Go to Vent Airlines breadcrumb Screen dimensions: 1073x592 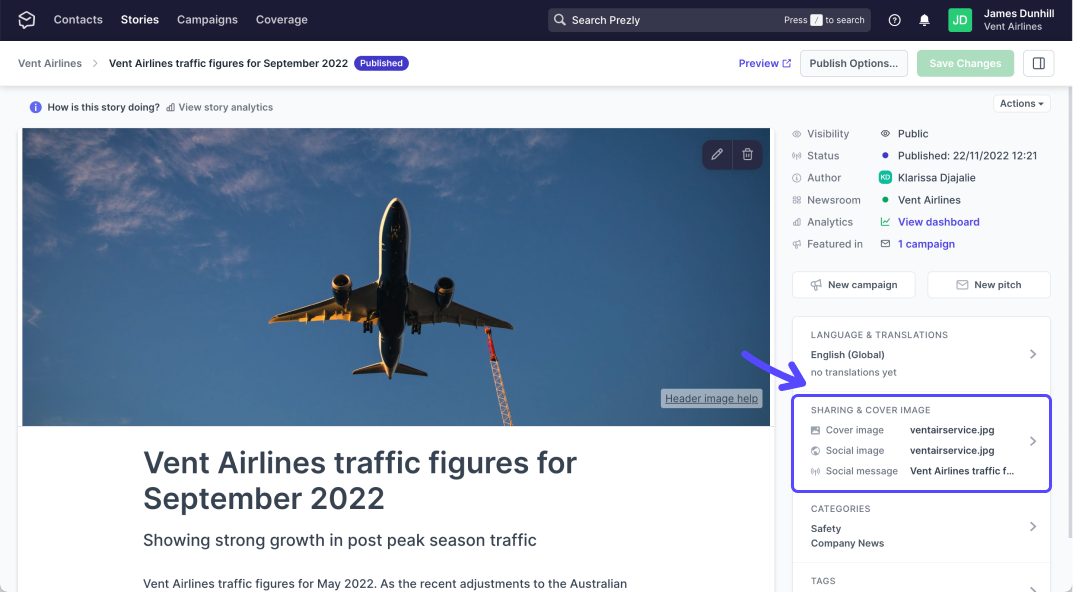pyautogui.click(x=50, y=63)
